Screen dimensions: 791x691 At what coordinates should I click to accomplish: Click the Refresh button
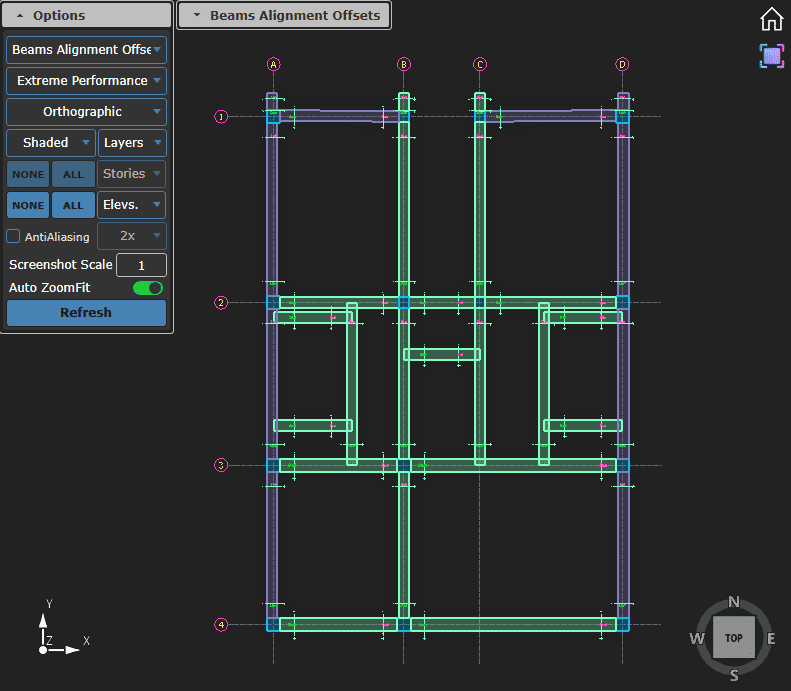point(86,313)
